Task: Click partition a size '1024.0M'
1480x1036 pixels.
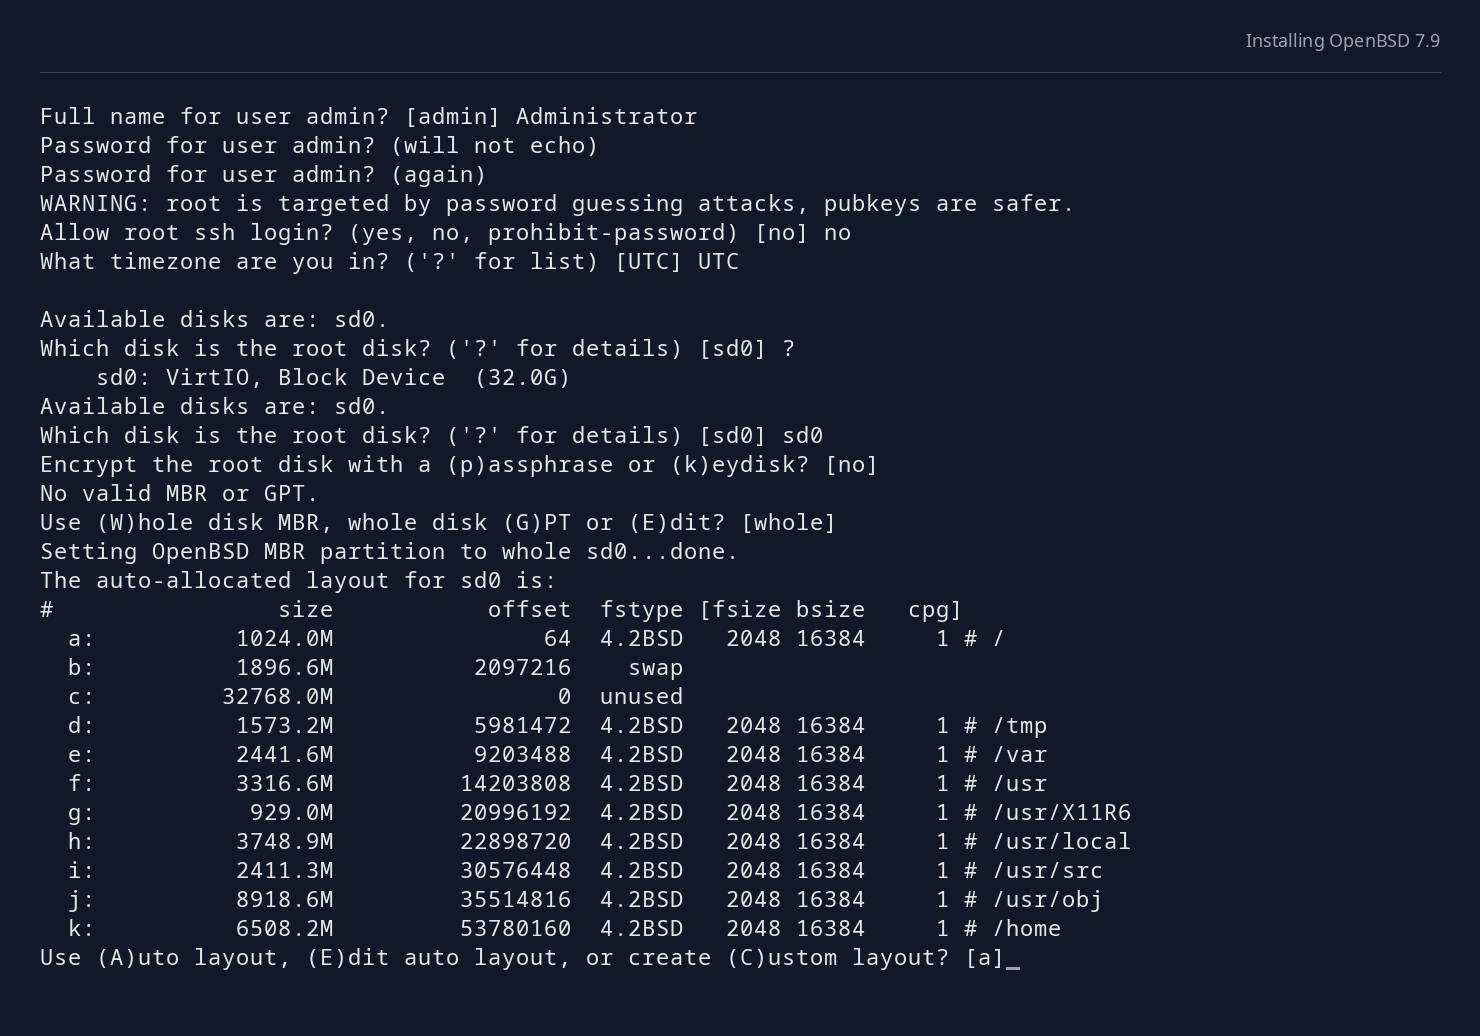Action: (284, 638)
